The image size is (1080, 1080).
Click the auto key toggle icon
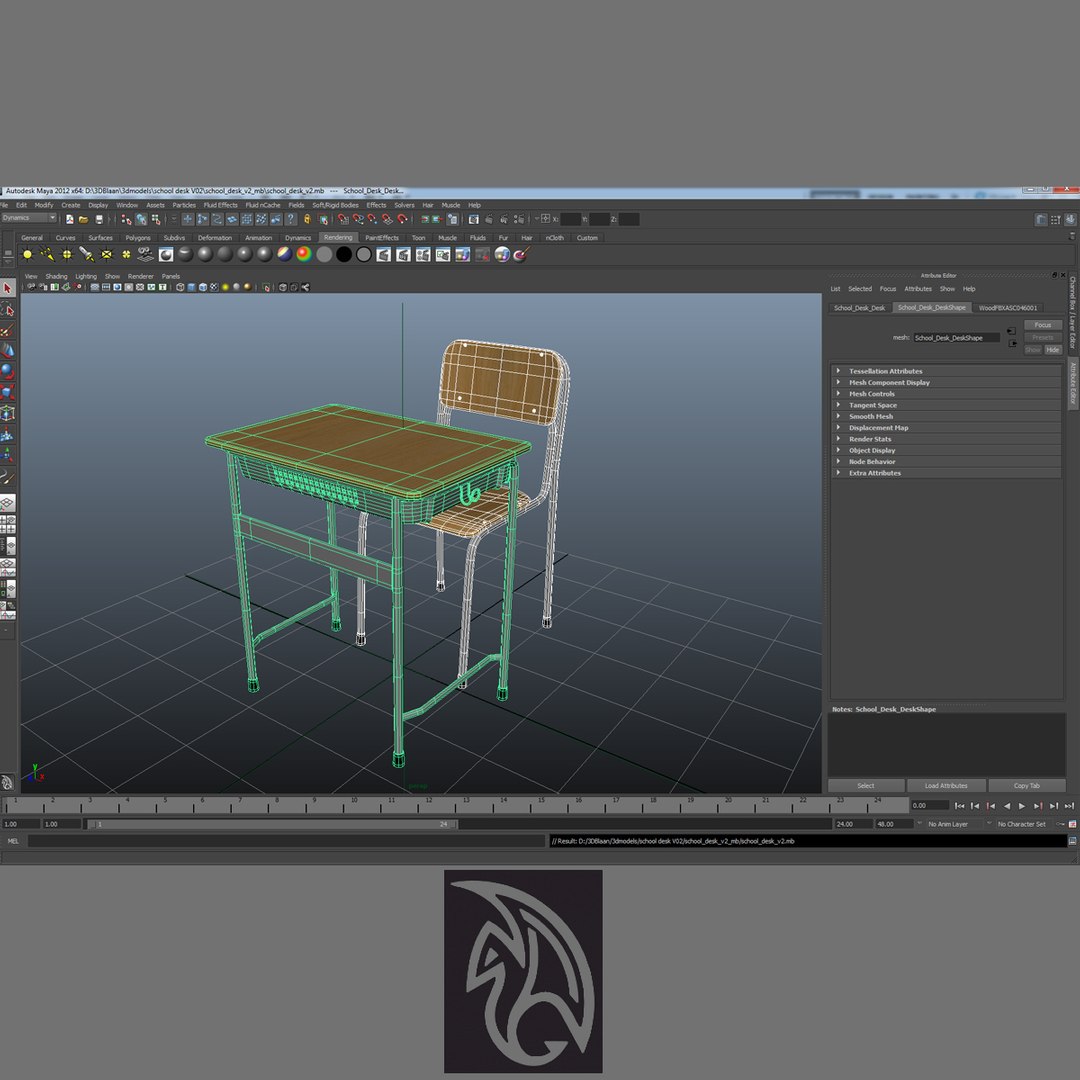[x=1060, y=824]
